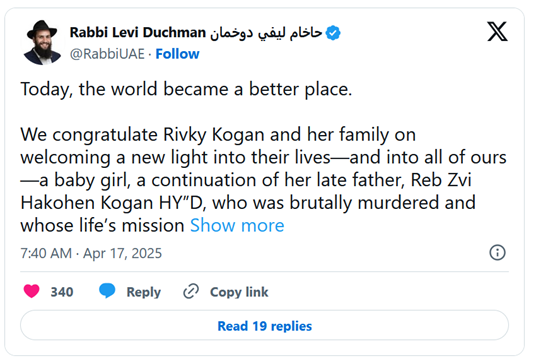Click the Copy link text label
The width and height of the screenshot is (536, 361).
(x=239, y=292)
